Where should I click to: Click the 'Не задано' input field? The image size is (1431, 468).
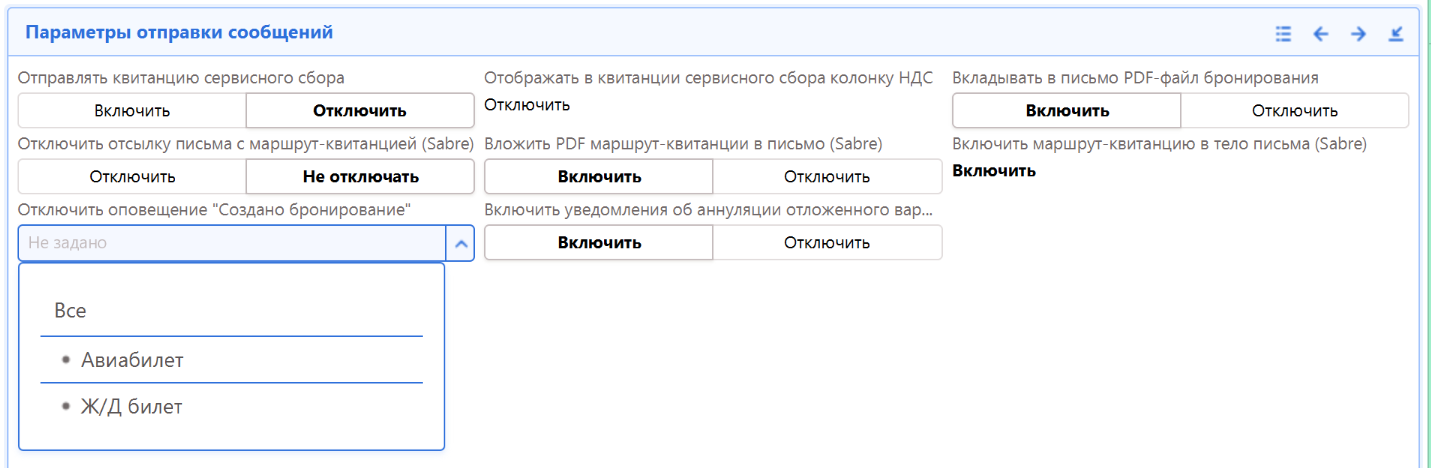point(231,243)
